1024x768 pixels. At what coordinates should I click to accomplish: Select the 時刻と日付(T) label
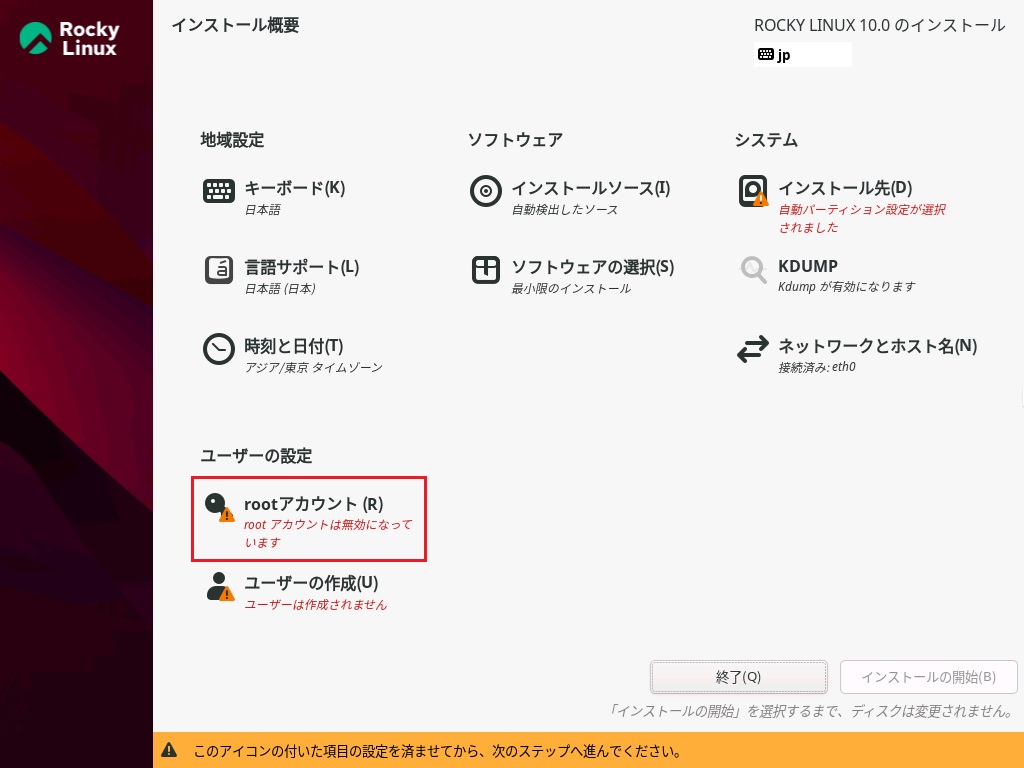click(x=293, y=346)
